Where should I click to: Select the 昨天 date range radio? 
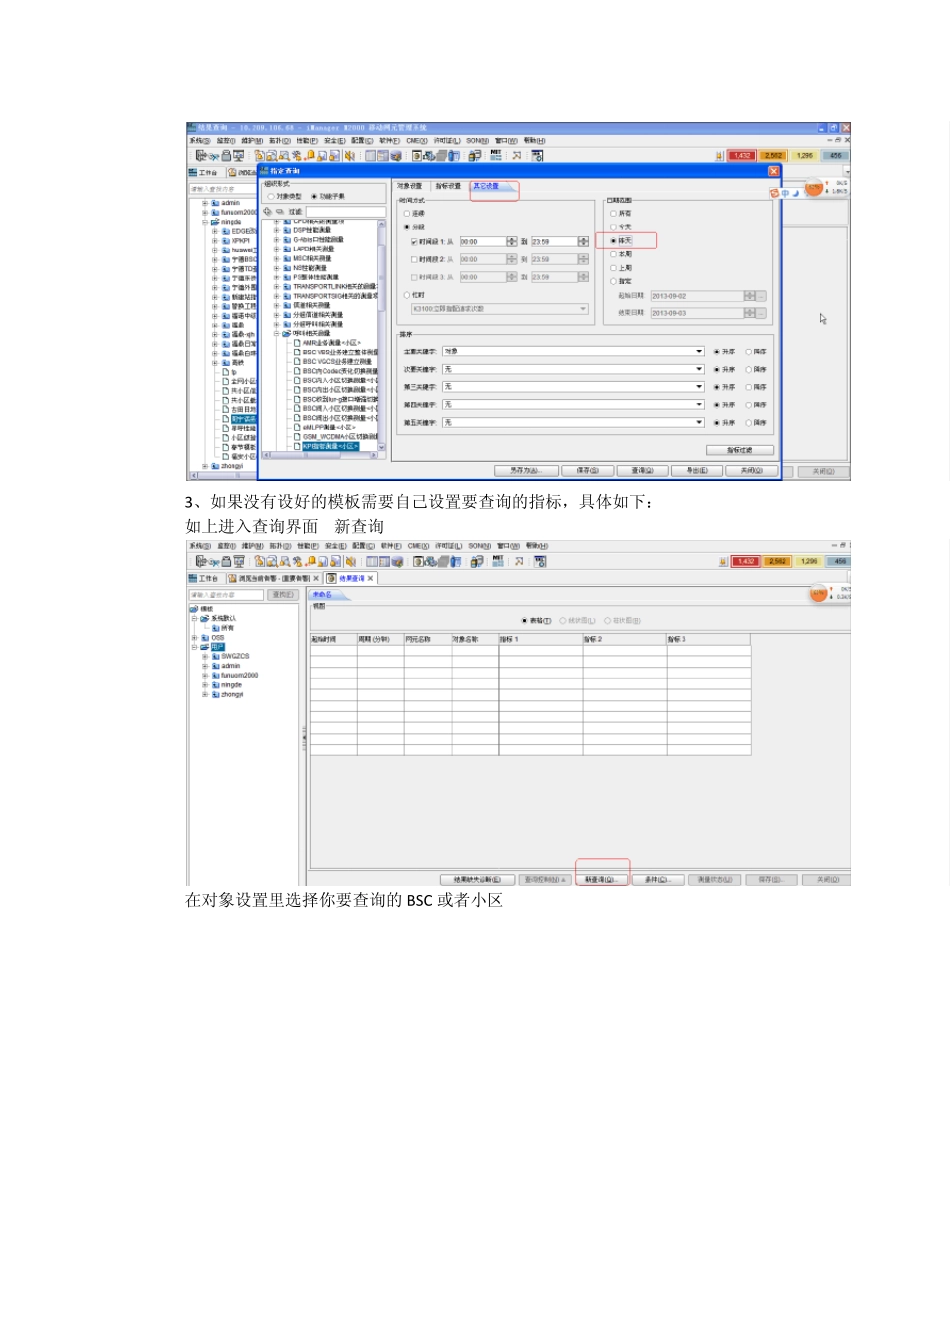[613, 241]
